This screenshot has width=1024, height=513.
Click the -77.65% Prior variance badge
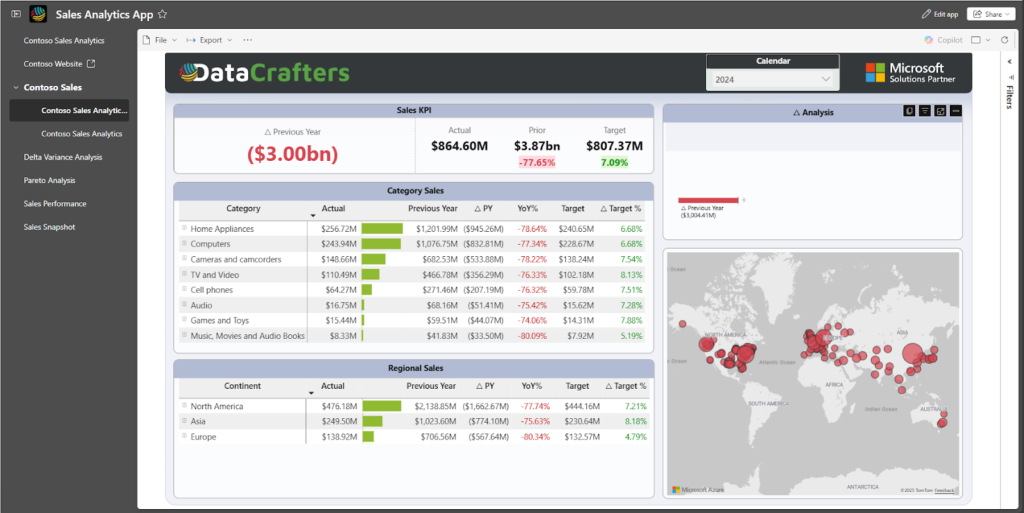537,163
